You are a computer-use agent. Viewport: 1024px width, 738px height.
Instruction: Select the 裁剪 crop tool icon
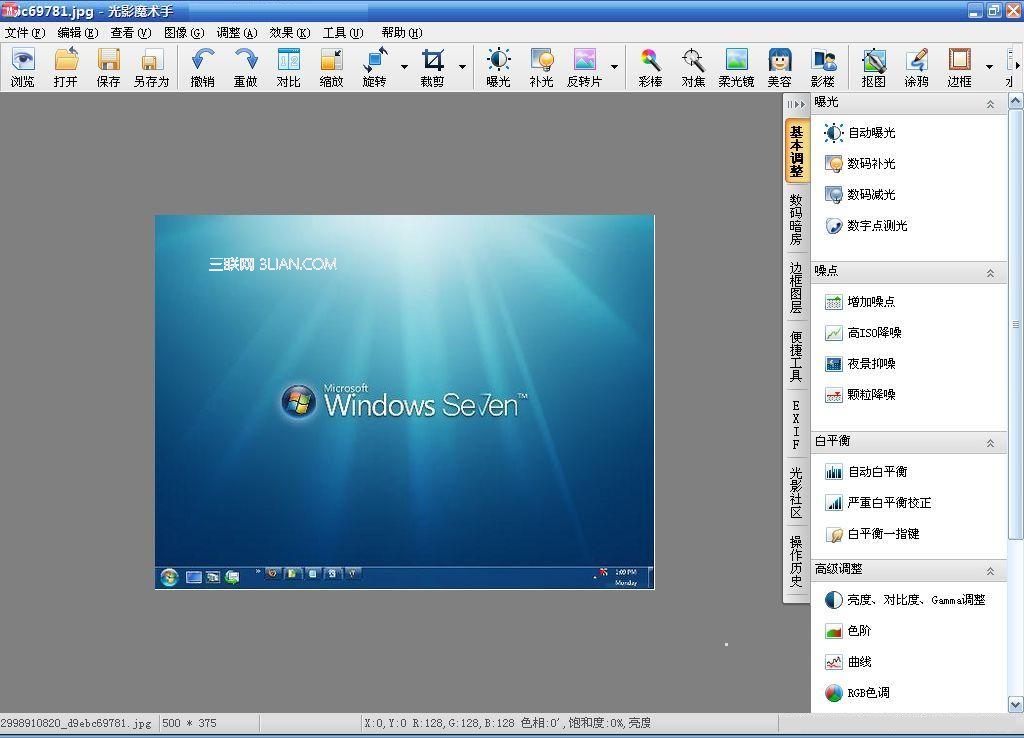coord(432,59)
